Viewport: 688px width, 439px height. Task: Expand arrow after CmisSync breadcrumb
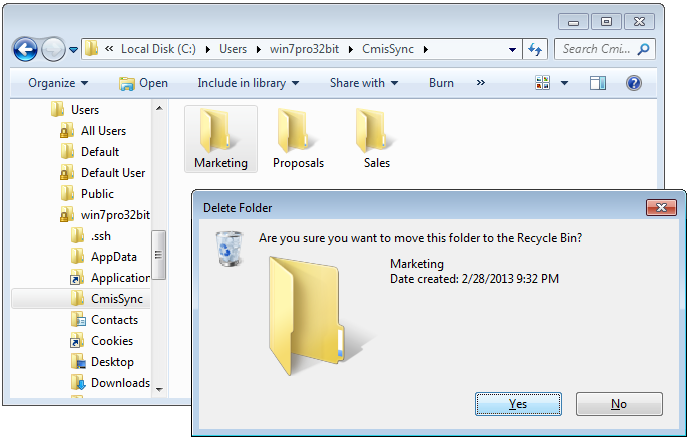pos(426,49)
